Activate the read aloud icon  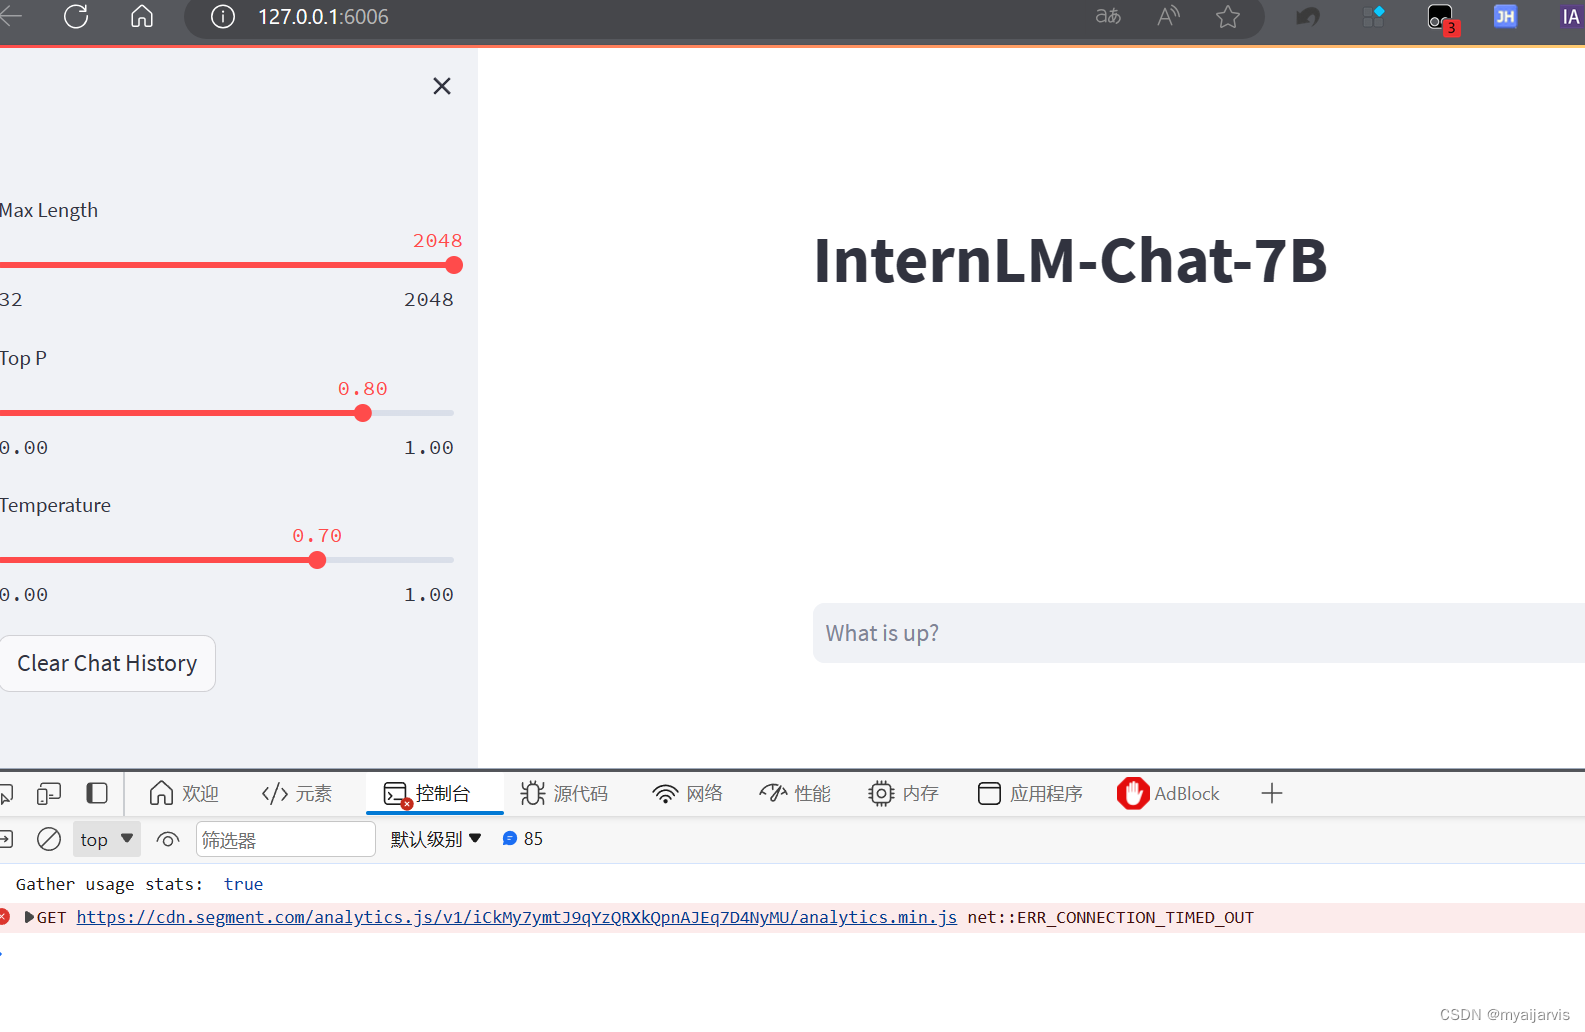tap(1168, 17)
